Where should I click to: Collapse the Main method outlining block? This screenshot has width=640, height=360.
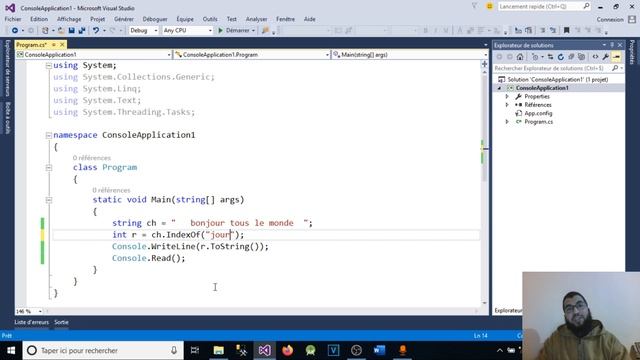(49, 200)
